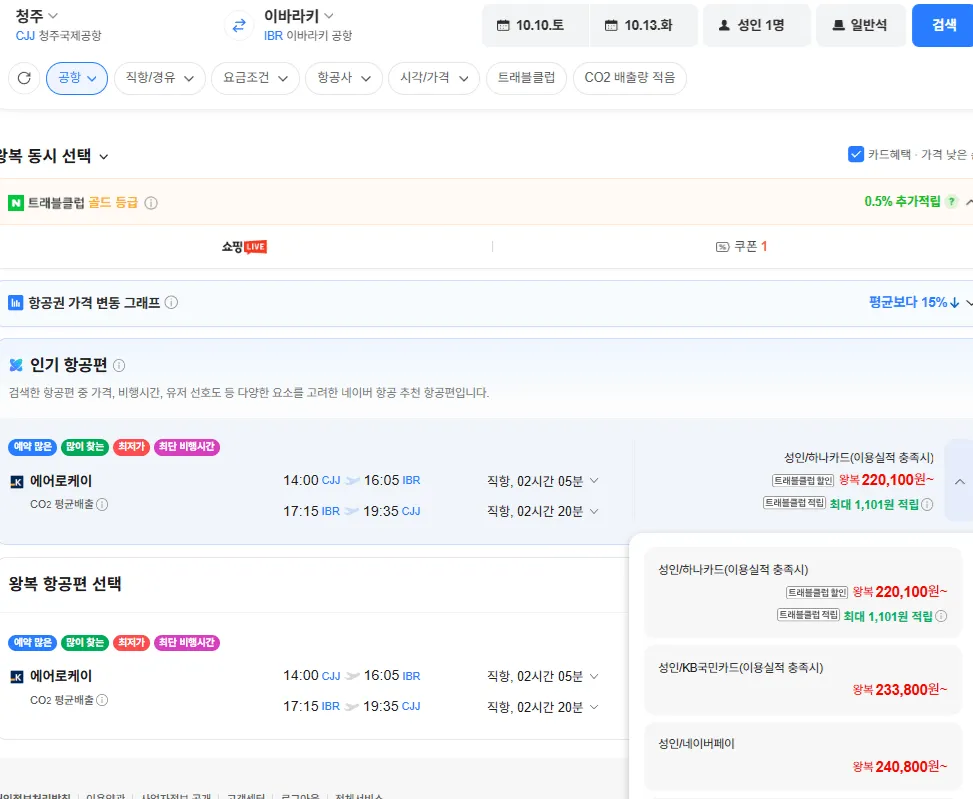Change seat class 일반석
The height and width of the screenshot is (799, 973).
[861, 25]
